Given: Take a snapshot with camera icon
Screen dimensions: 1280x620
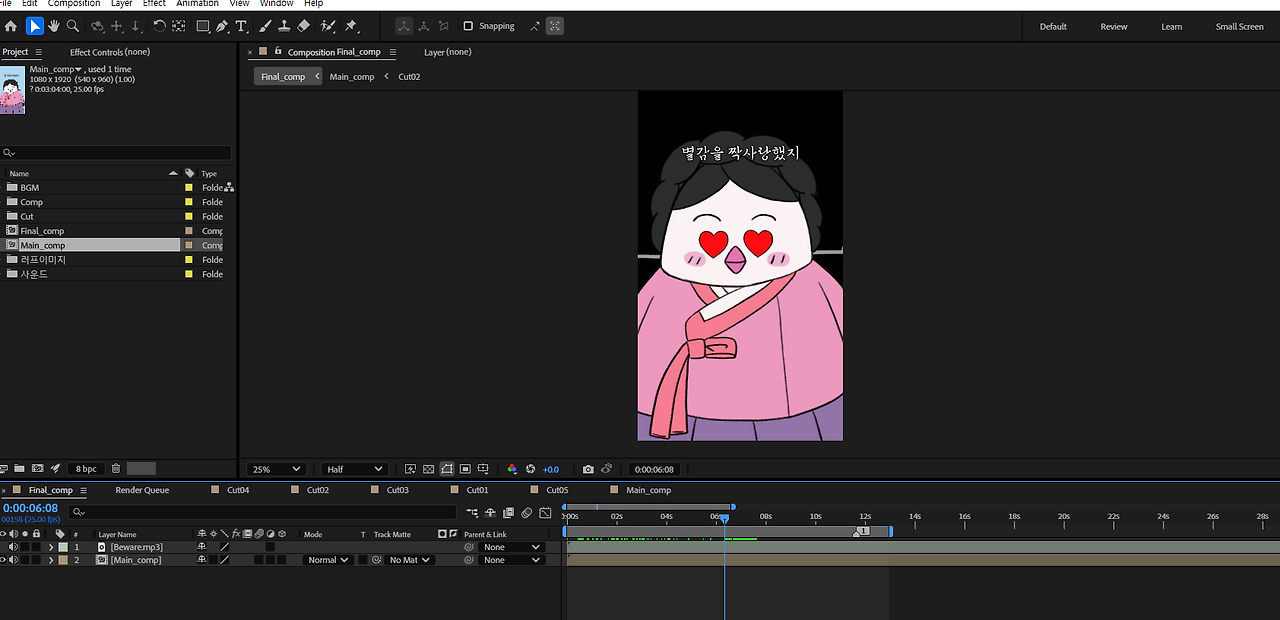Looking at the screenshot, I should click(588, 469).
